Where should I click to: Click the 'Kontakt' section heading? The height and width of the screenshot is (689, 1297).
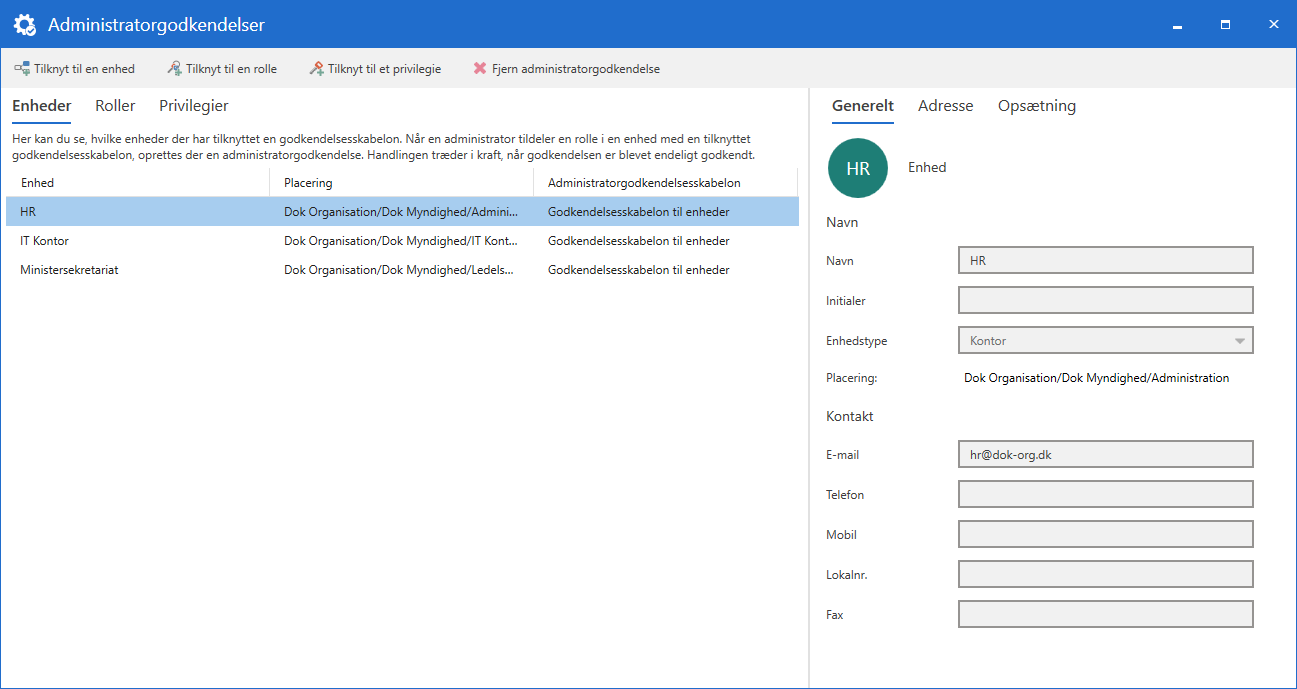coord(850,416)
